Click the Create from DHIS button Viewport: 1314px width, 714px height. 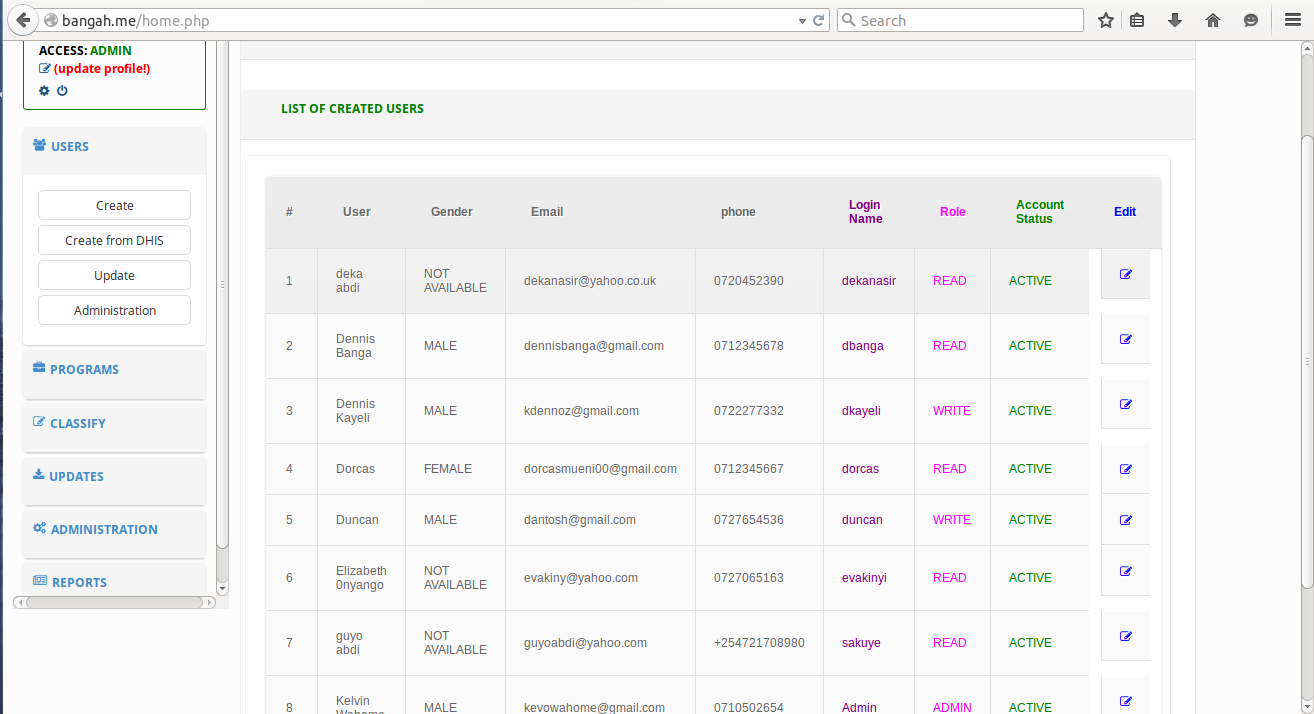[x=114, y=240]
